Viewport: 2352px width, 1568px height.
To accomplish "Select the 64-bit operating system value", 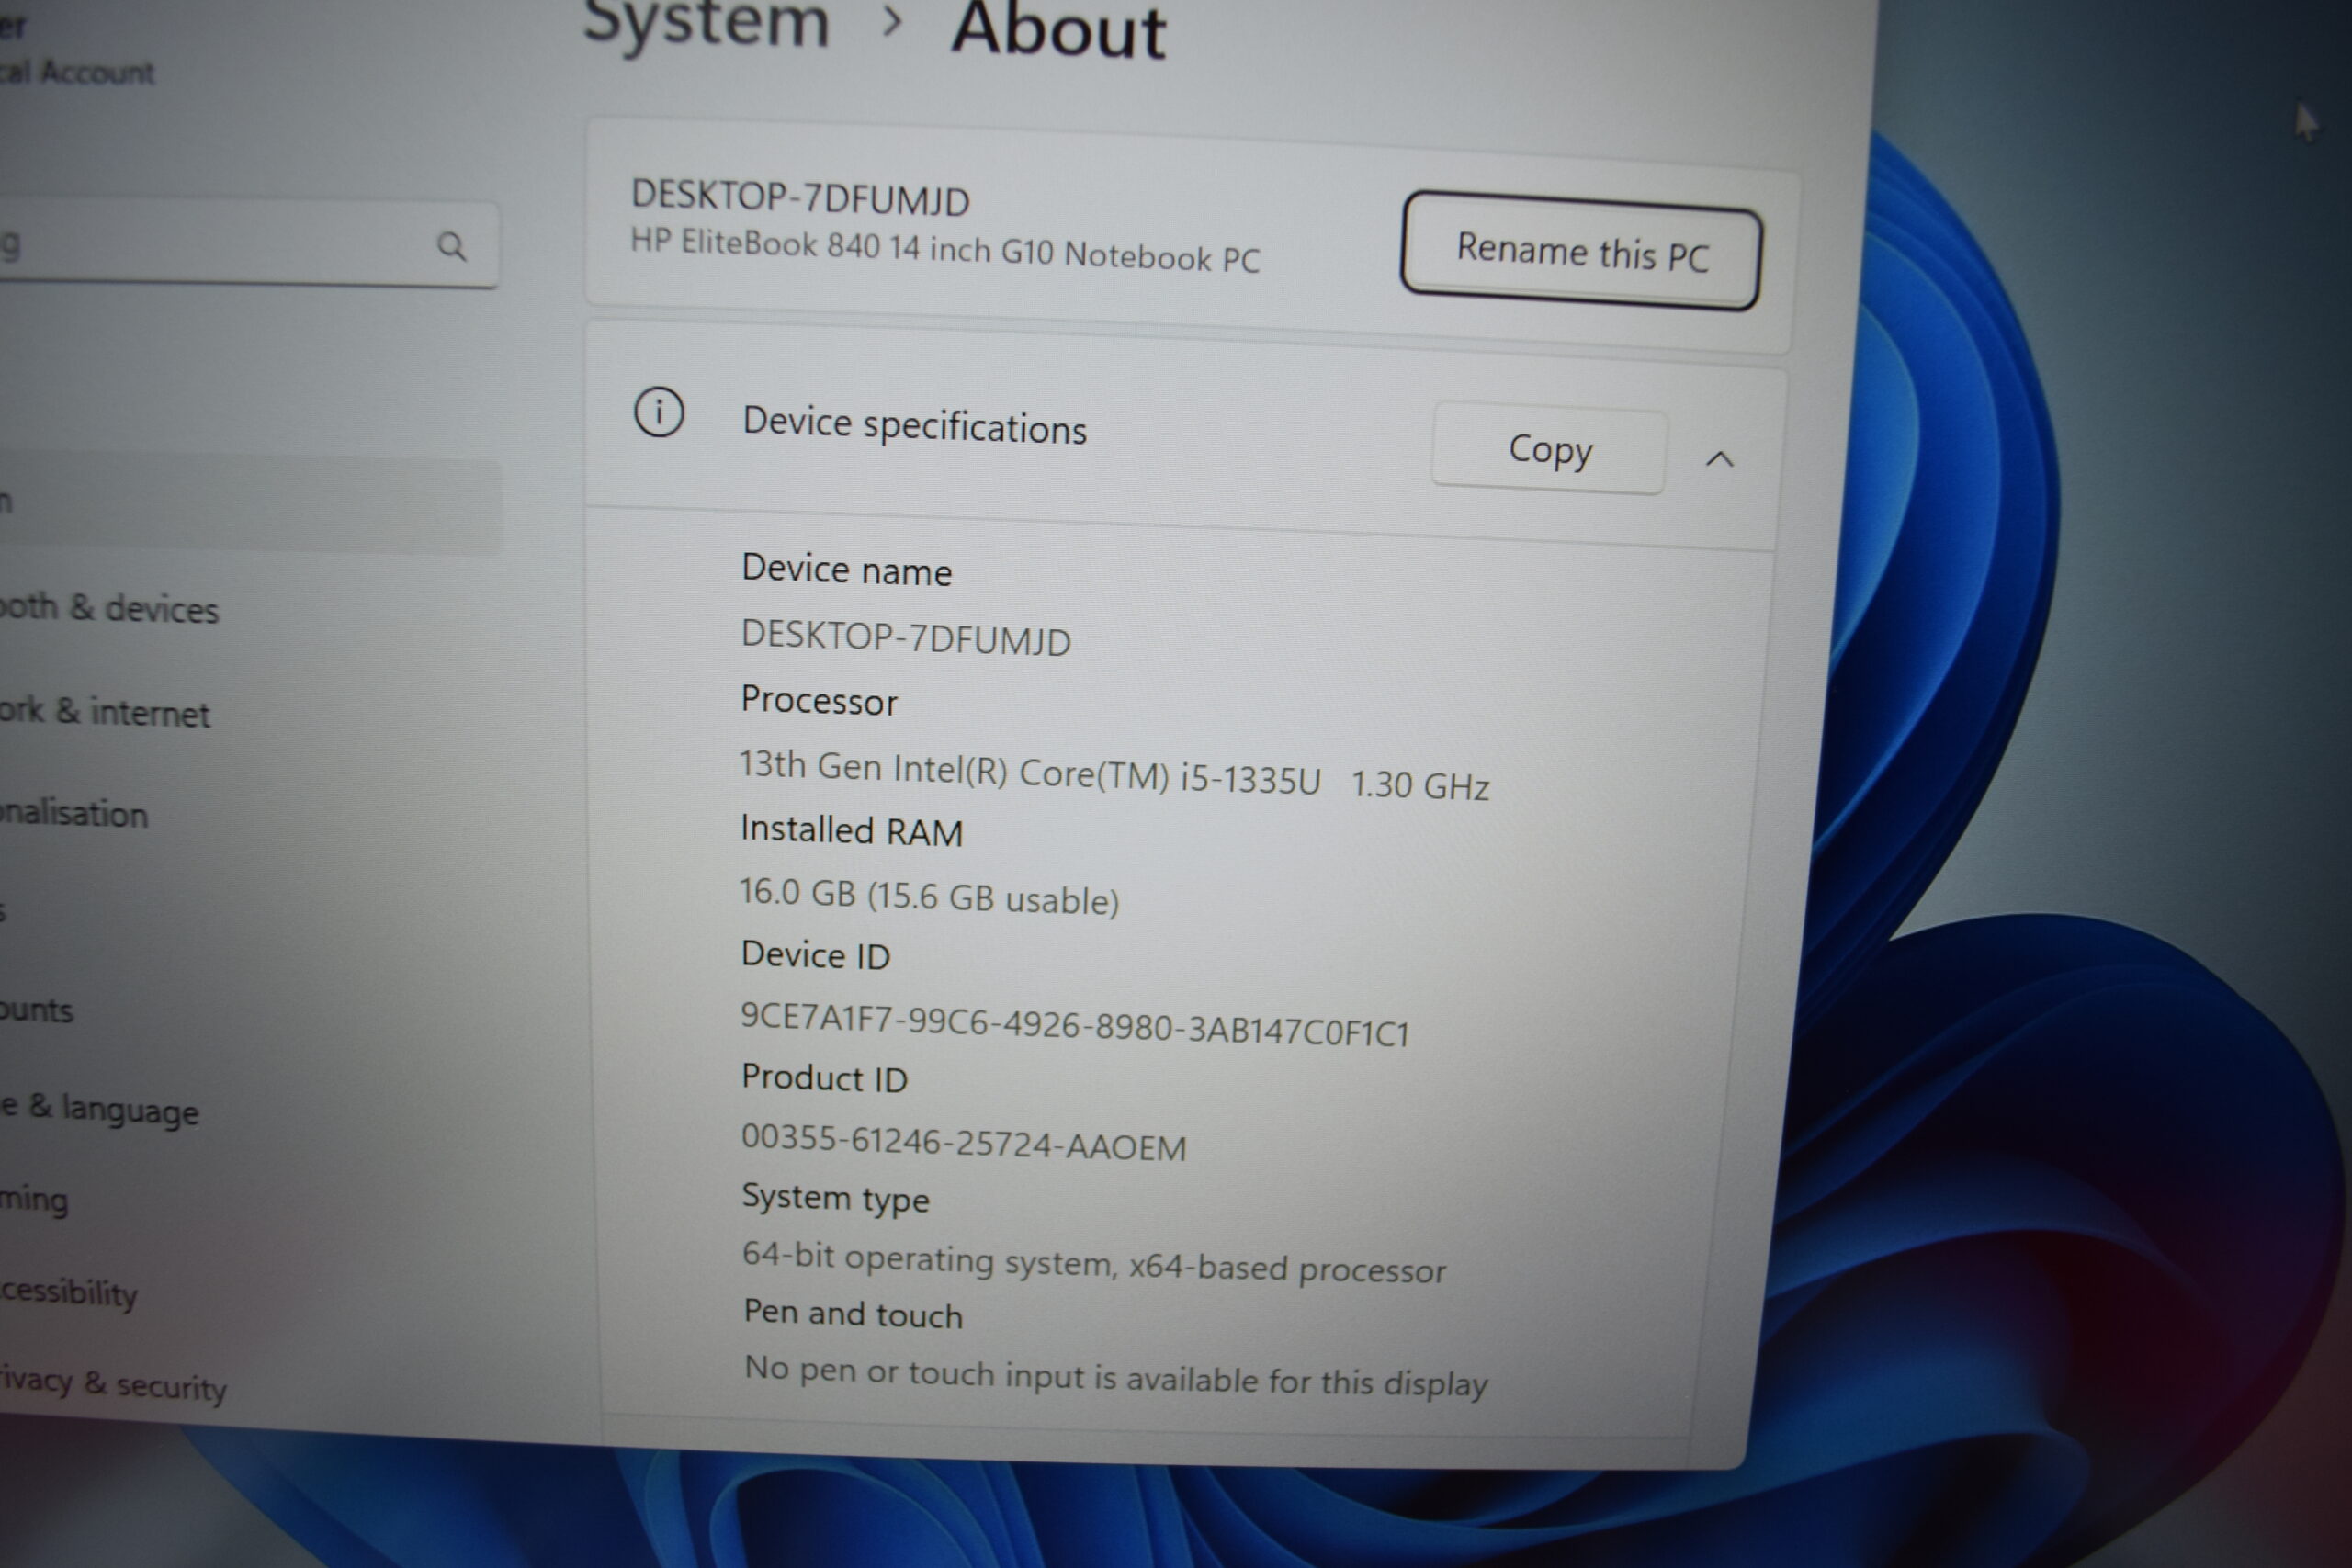I will [x=1094, y=1262].
